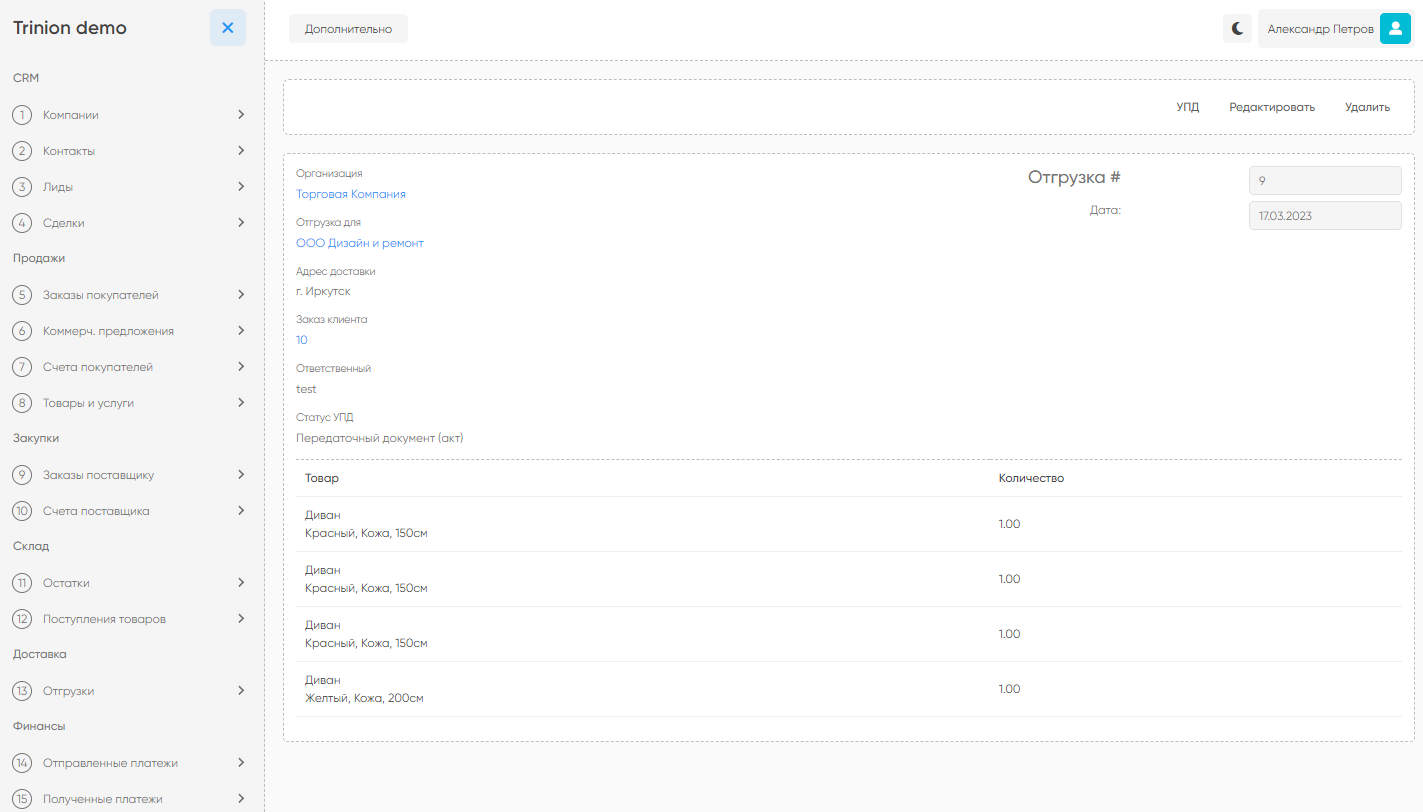Expand the Лиды chevron
1423x812 pixels.
point(241,186)
